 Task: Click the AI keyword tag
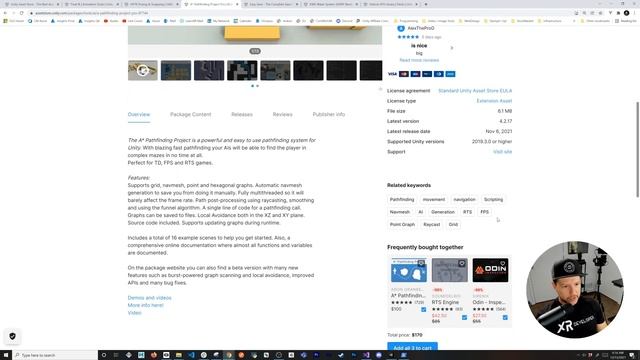click(420, 212)
